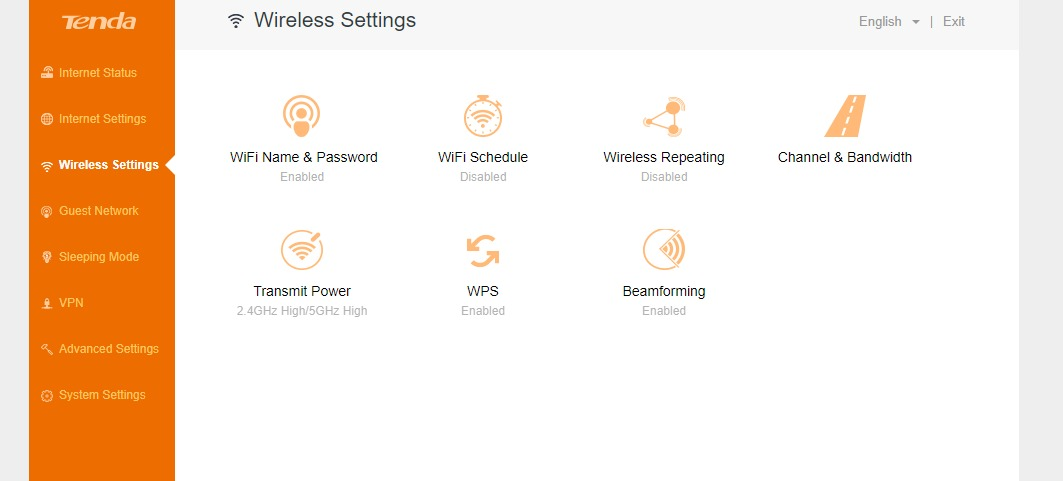Image resolution: width=1063 pixels, height=481 pixels.
Task: Expand the English language dropdown
Action: click(888, 21)
